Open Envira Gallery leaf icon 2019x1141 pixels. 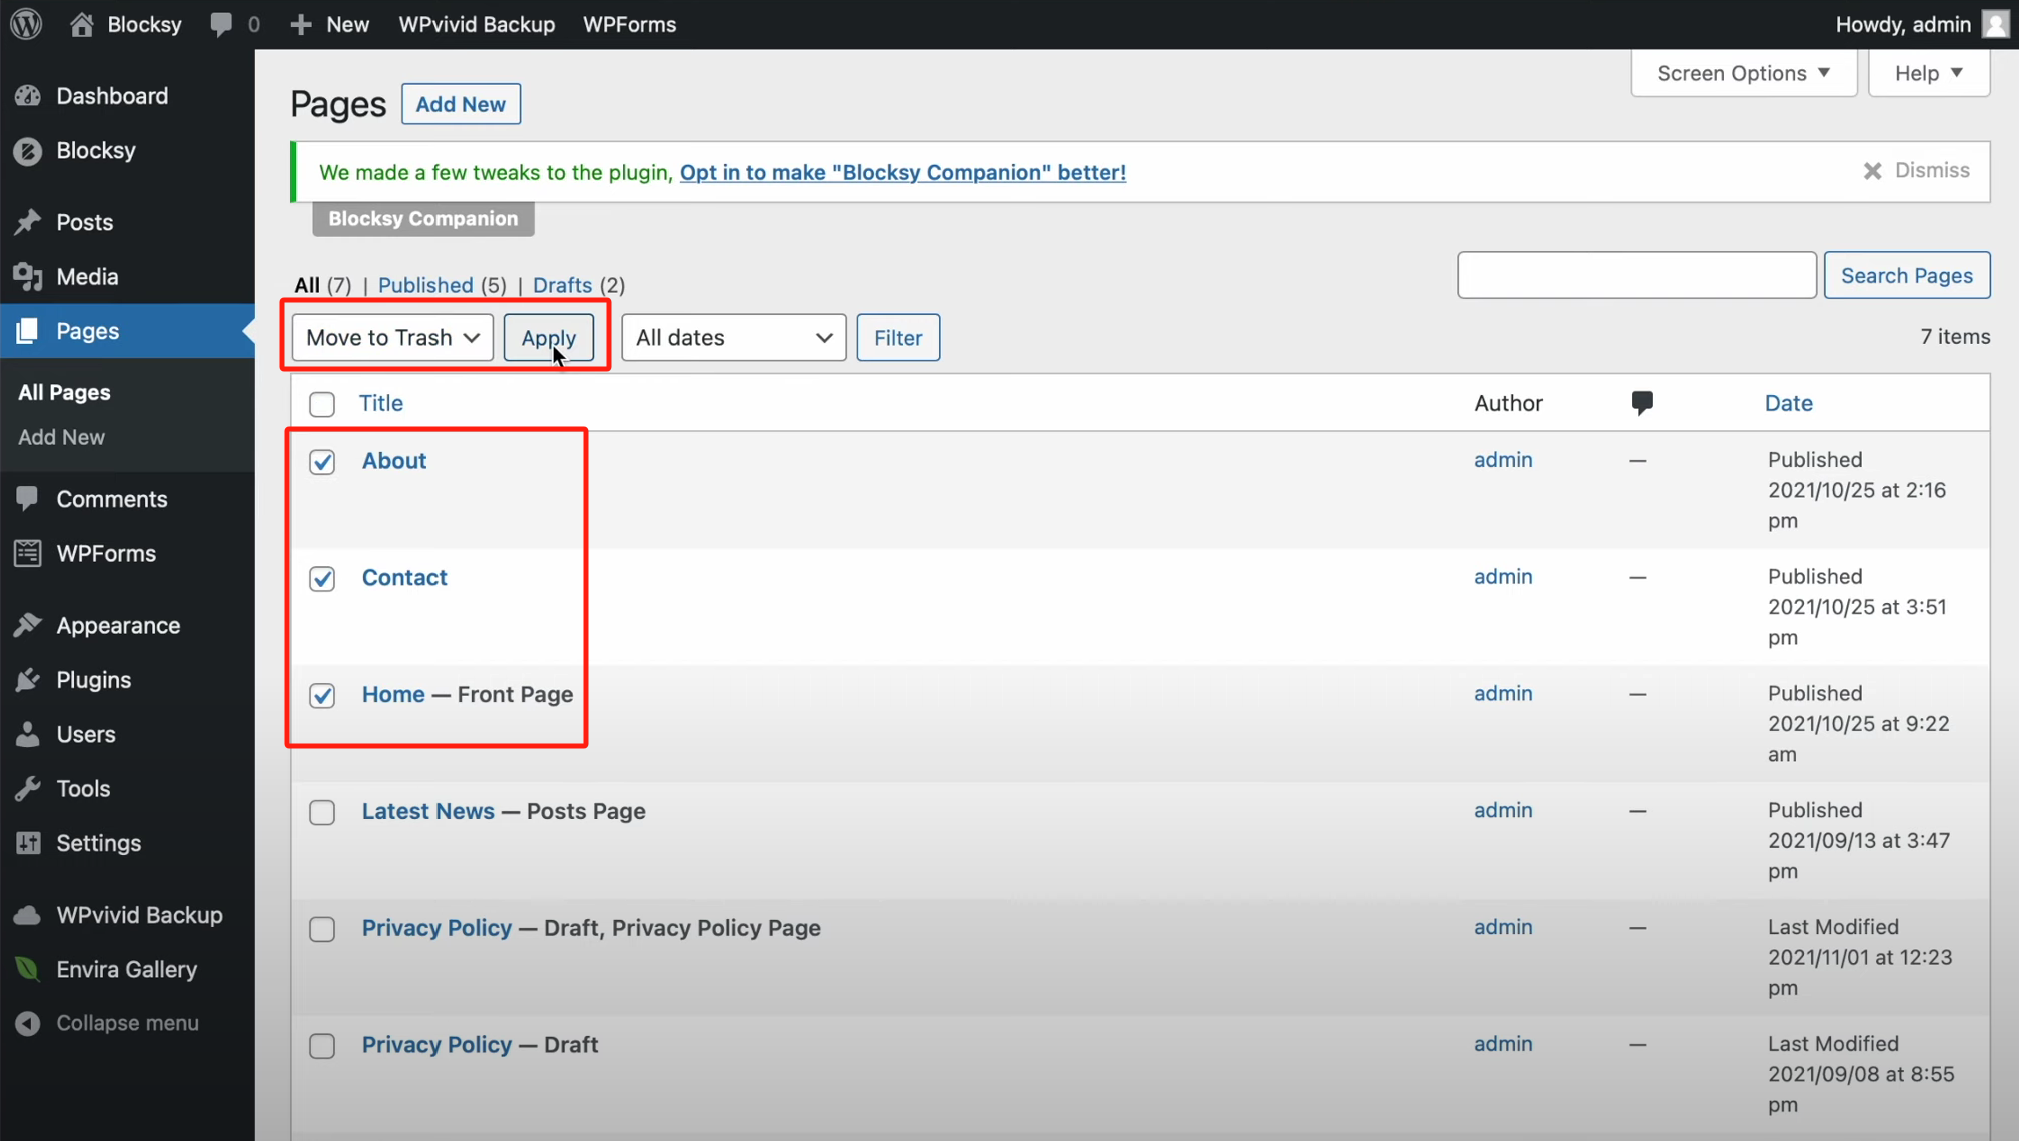click(28, 969)
